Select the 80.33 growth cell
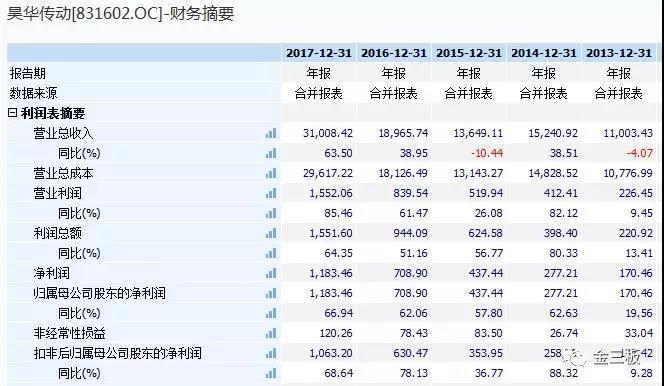Viewport: 664px width, 386px height. click(x=564, y=253)
